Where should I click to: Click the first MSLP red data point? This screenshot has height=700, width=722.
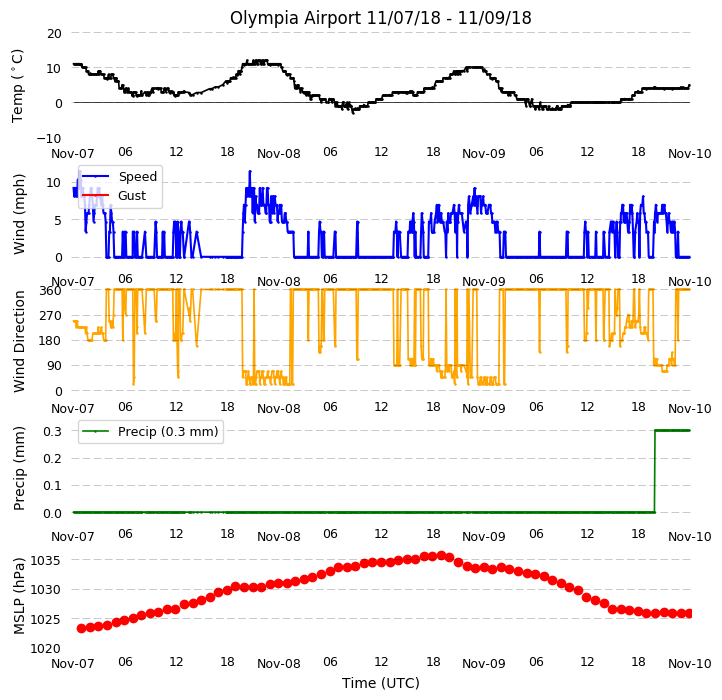click(x=82, y=628)
